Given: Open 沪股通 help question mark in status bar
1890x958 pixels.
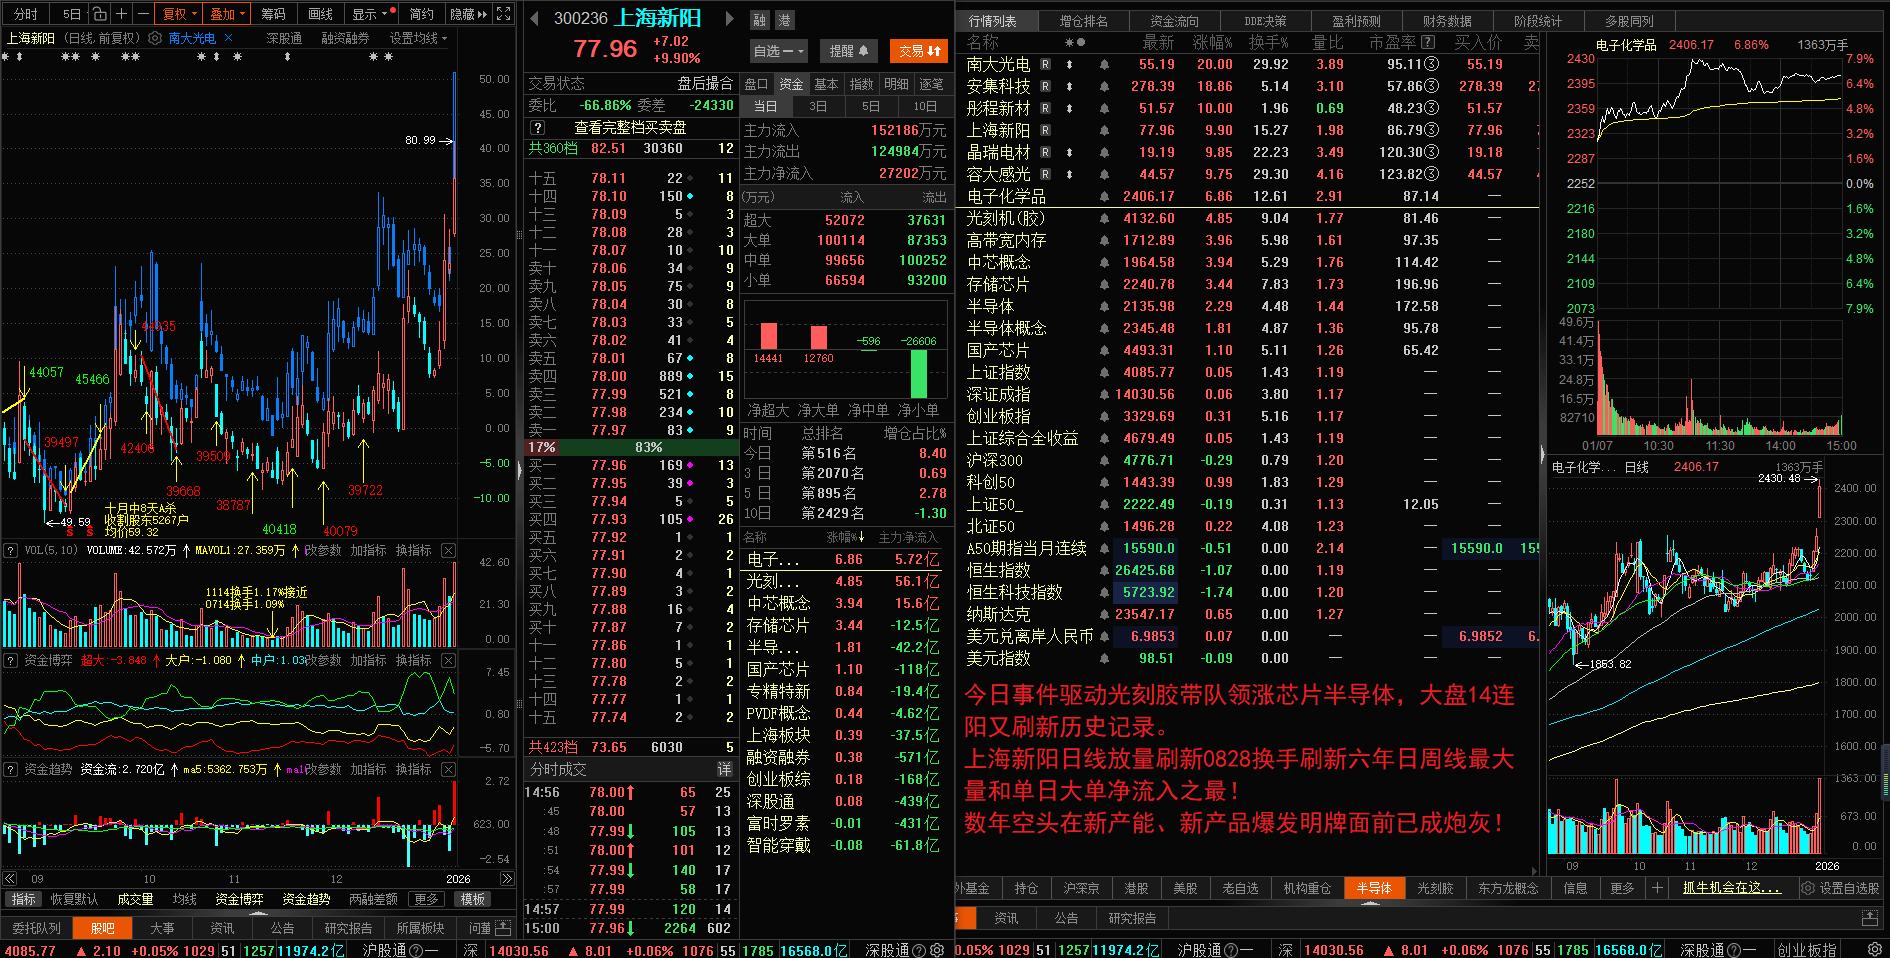Looking at the screenshot, I should 416,950.
